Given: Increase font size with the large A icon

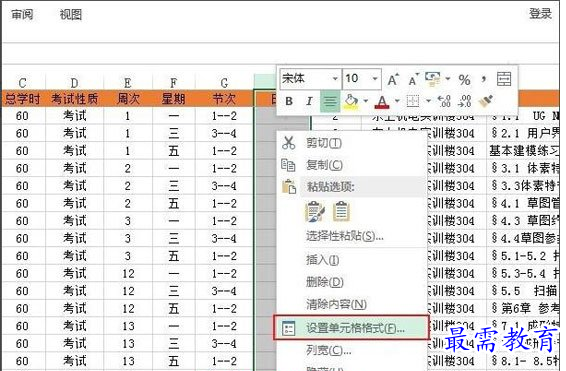Looking at the screenshot, I should tap(393, 79).
